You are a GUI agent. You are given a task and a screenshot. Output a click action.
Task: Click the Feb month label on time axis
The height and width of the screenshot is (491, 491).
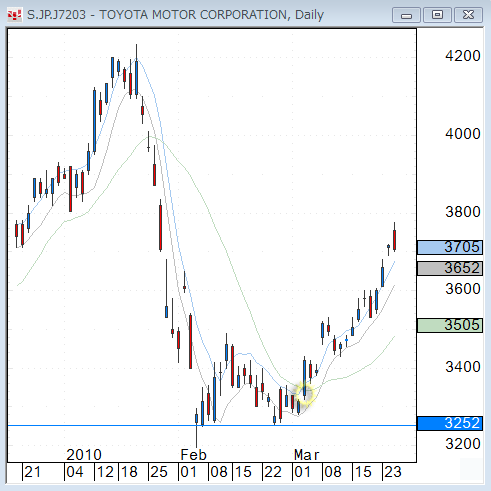(193, 455)
